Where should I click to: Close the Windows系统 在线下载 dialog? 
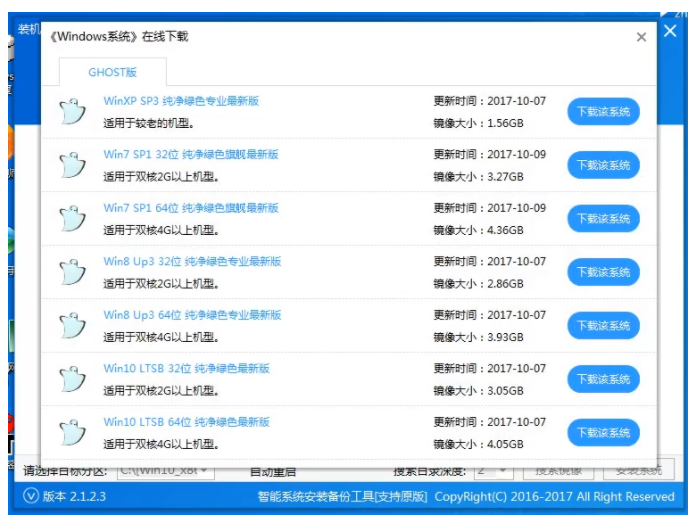[x=641, y=38]
